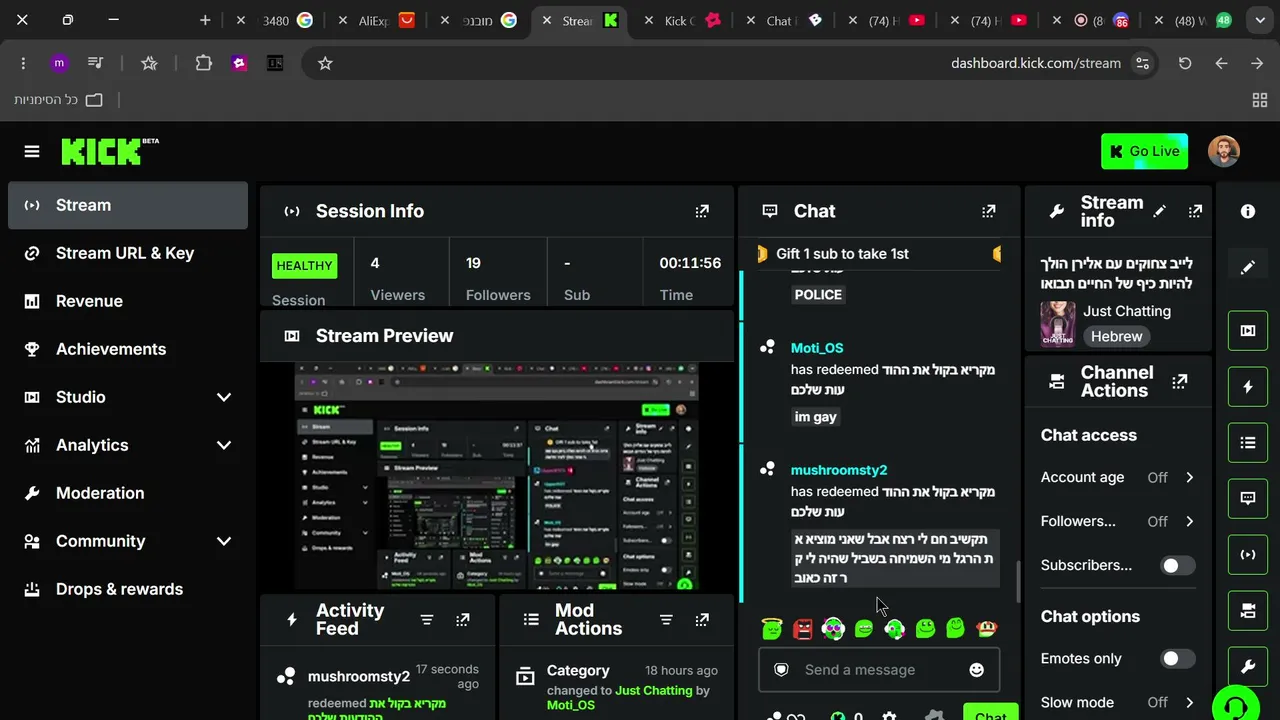Expand the Studio sidebar section
1280x720 pixels.
[224, 397]
